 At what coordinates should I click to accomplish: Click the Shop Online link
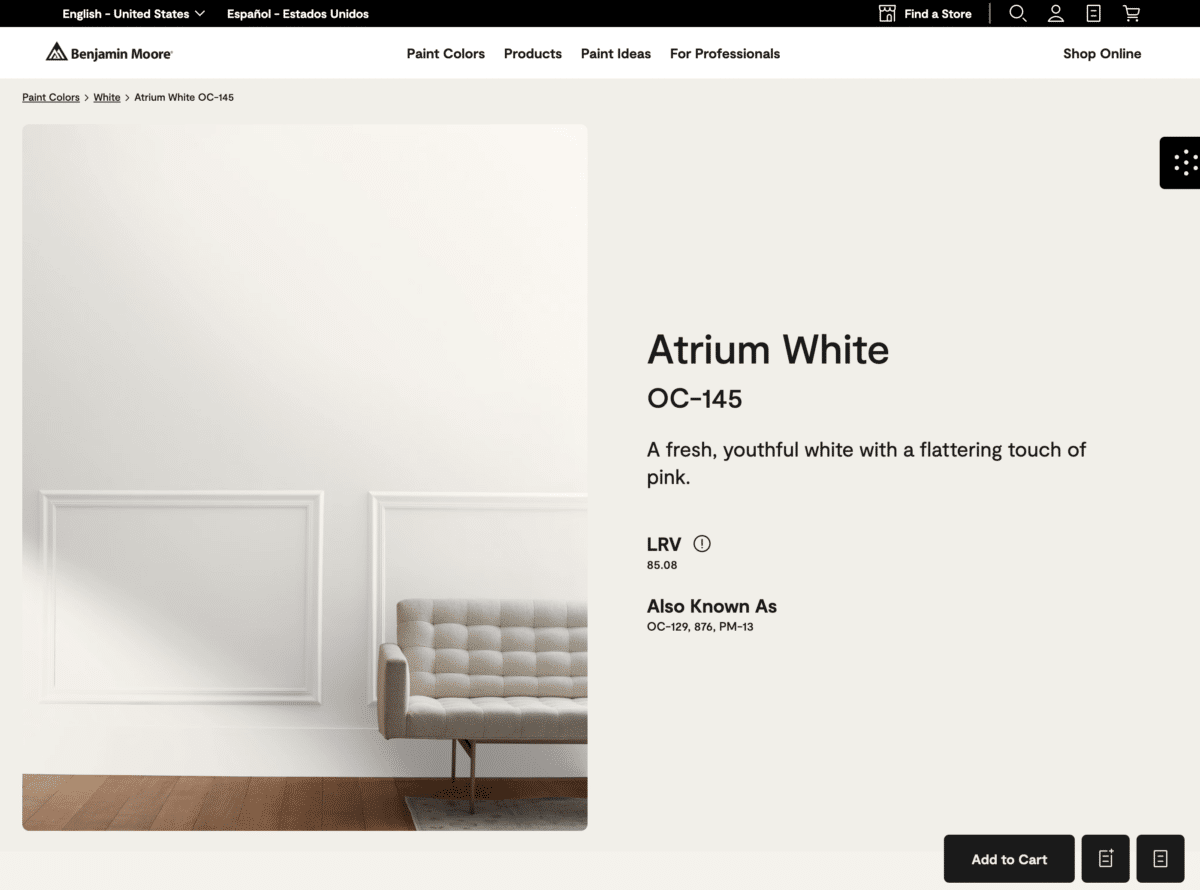pyautogui.click(x=1102, y=53)
